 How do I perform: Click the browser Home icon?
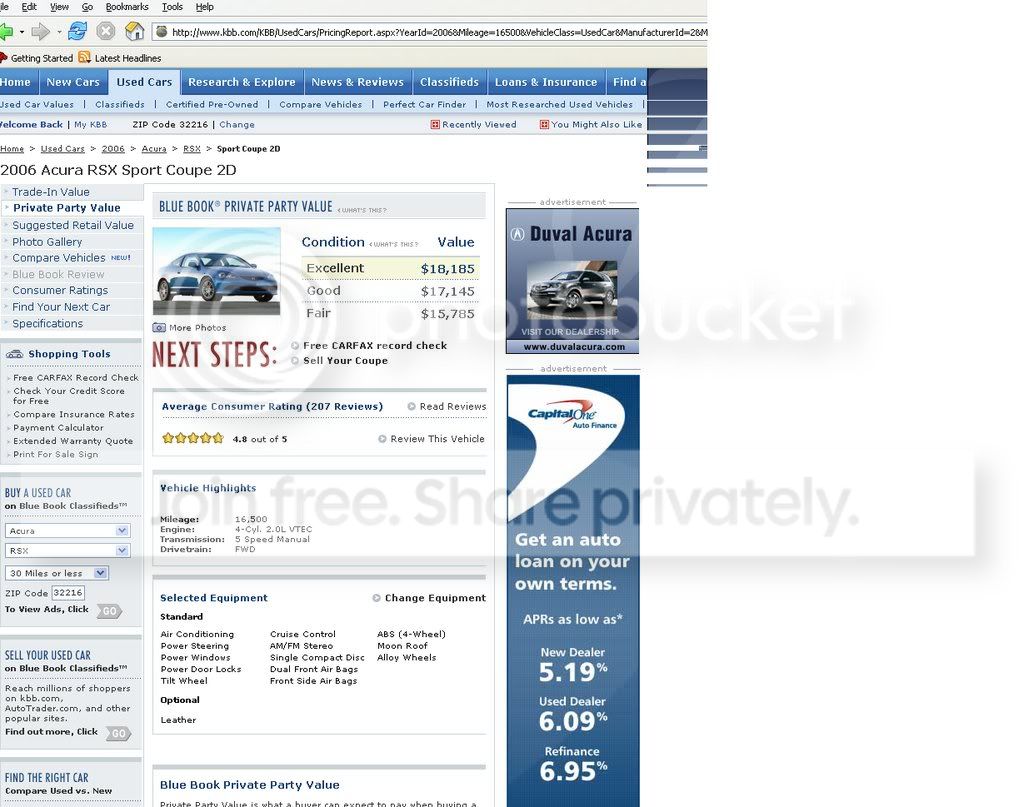pyautogui.click(x=134, y=31)
